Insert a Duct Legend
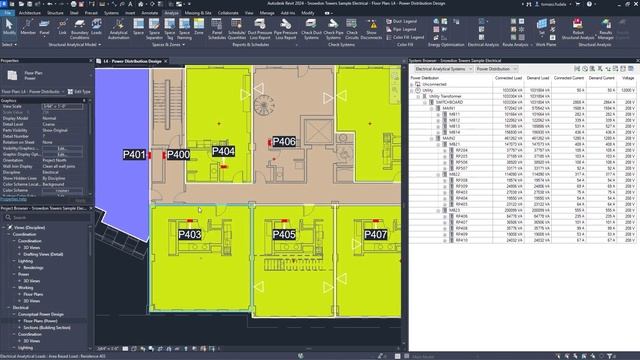The width and height of the screenshot is (640, 360). click(402, 21)
